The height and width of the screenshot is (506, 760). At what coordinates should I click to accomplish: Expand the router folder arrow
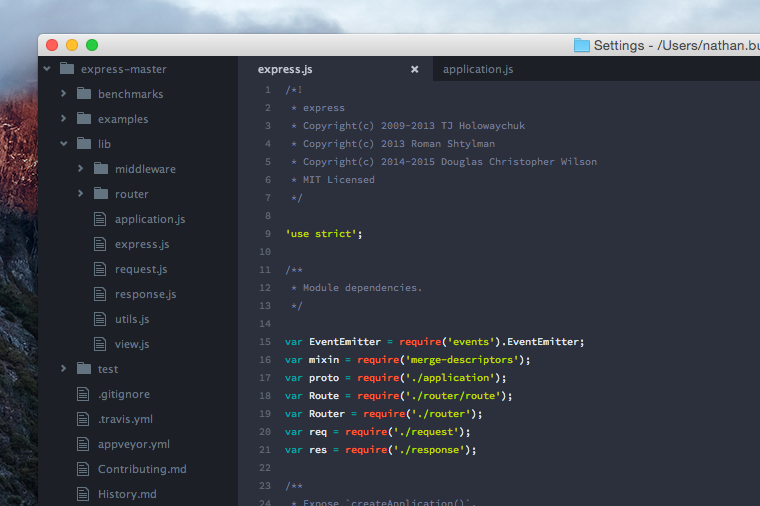[x=80, y=194]
